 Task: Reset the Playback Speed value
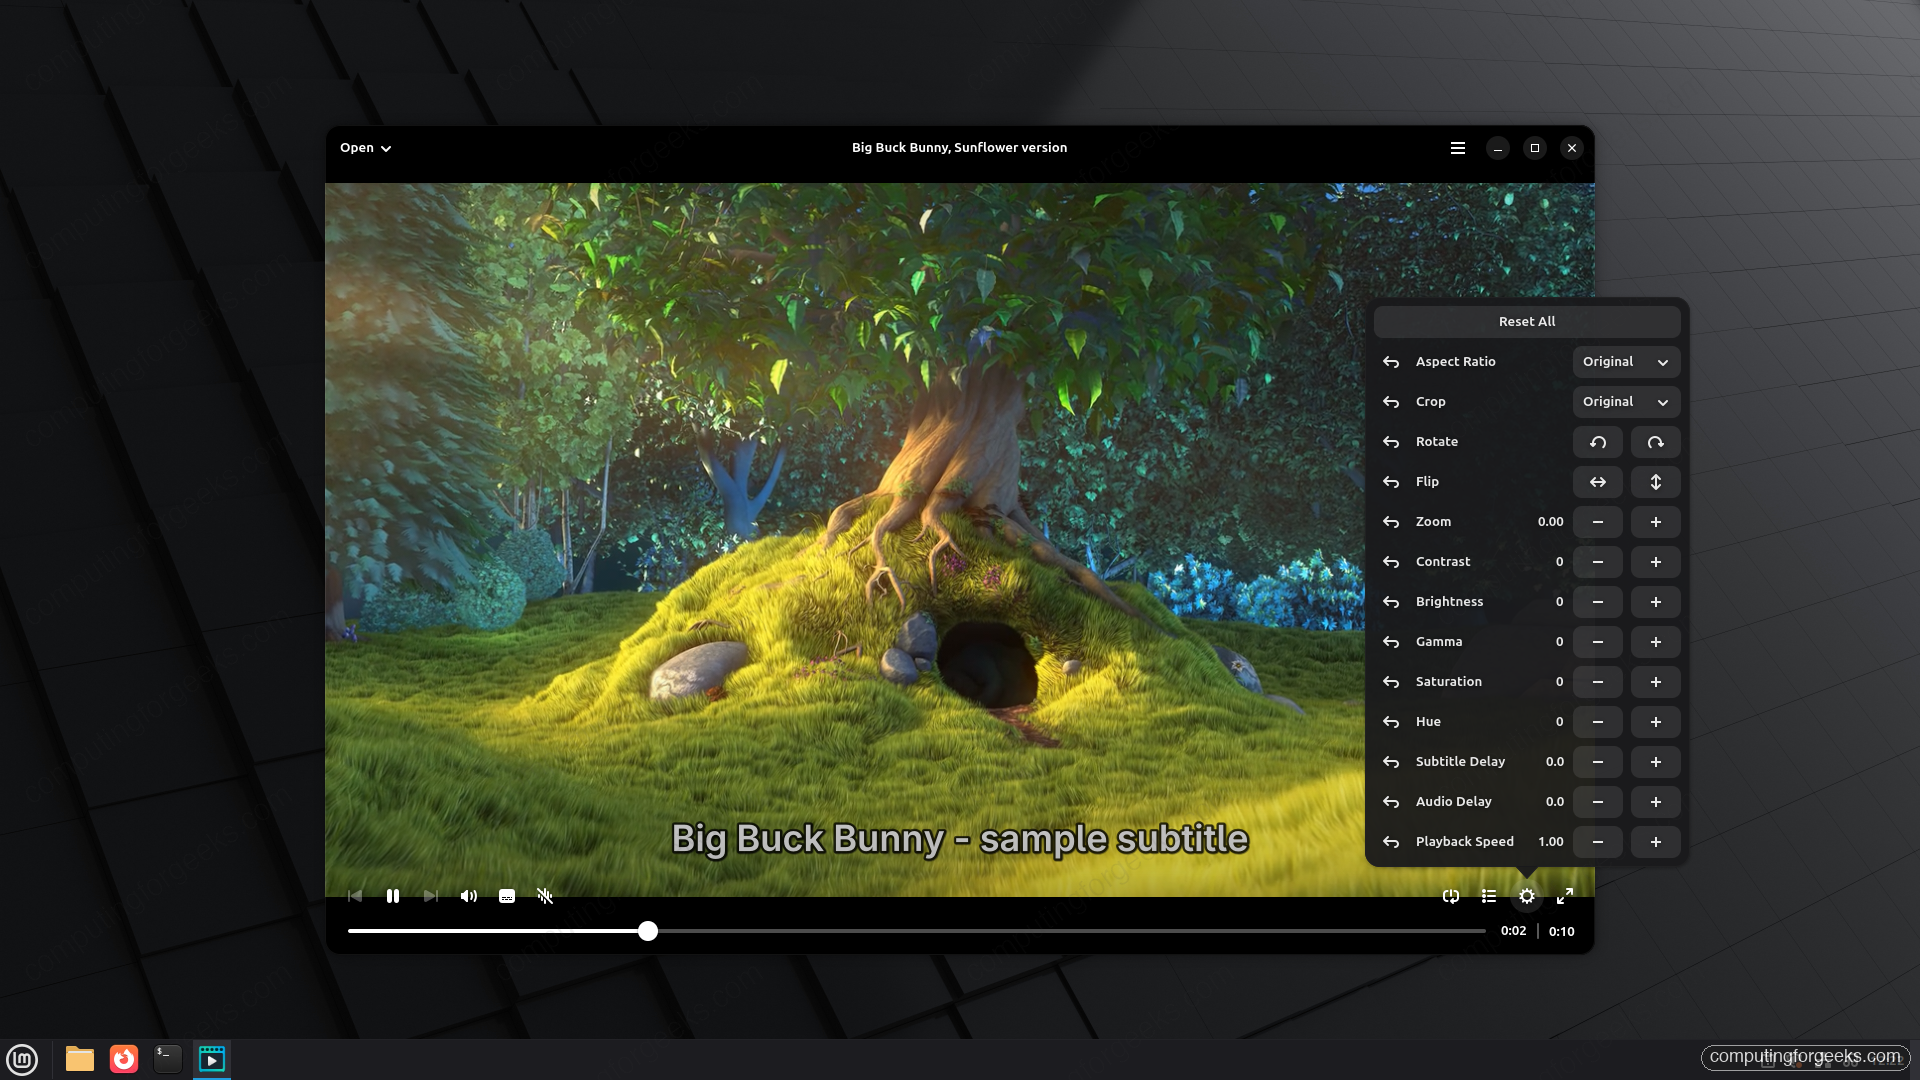pos(1391,842)
